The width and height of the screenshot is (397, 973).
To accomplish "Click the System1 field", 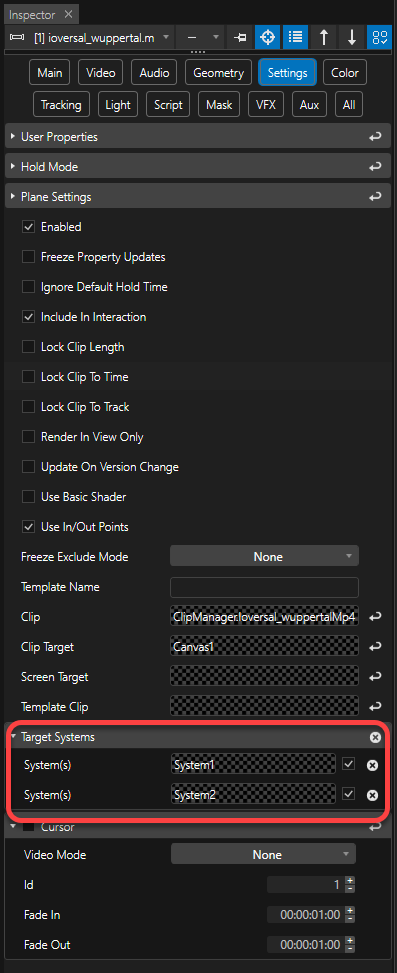I will (253, 765).
